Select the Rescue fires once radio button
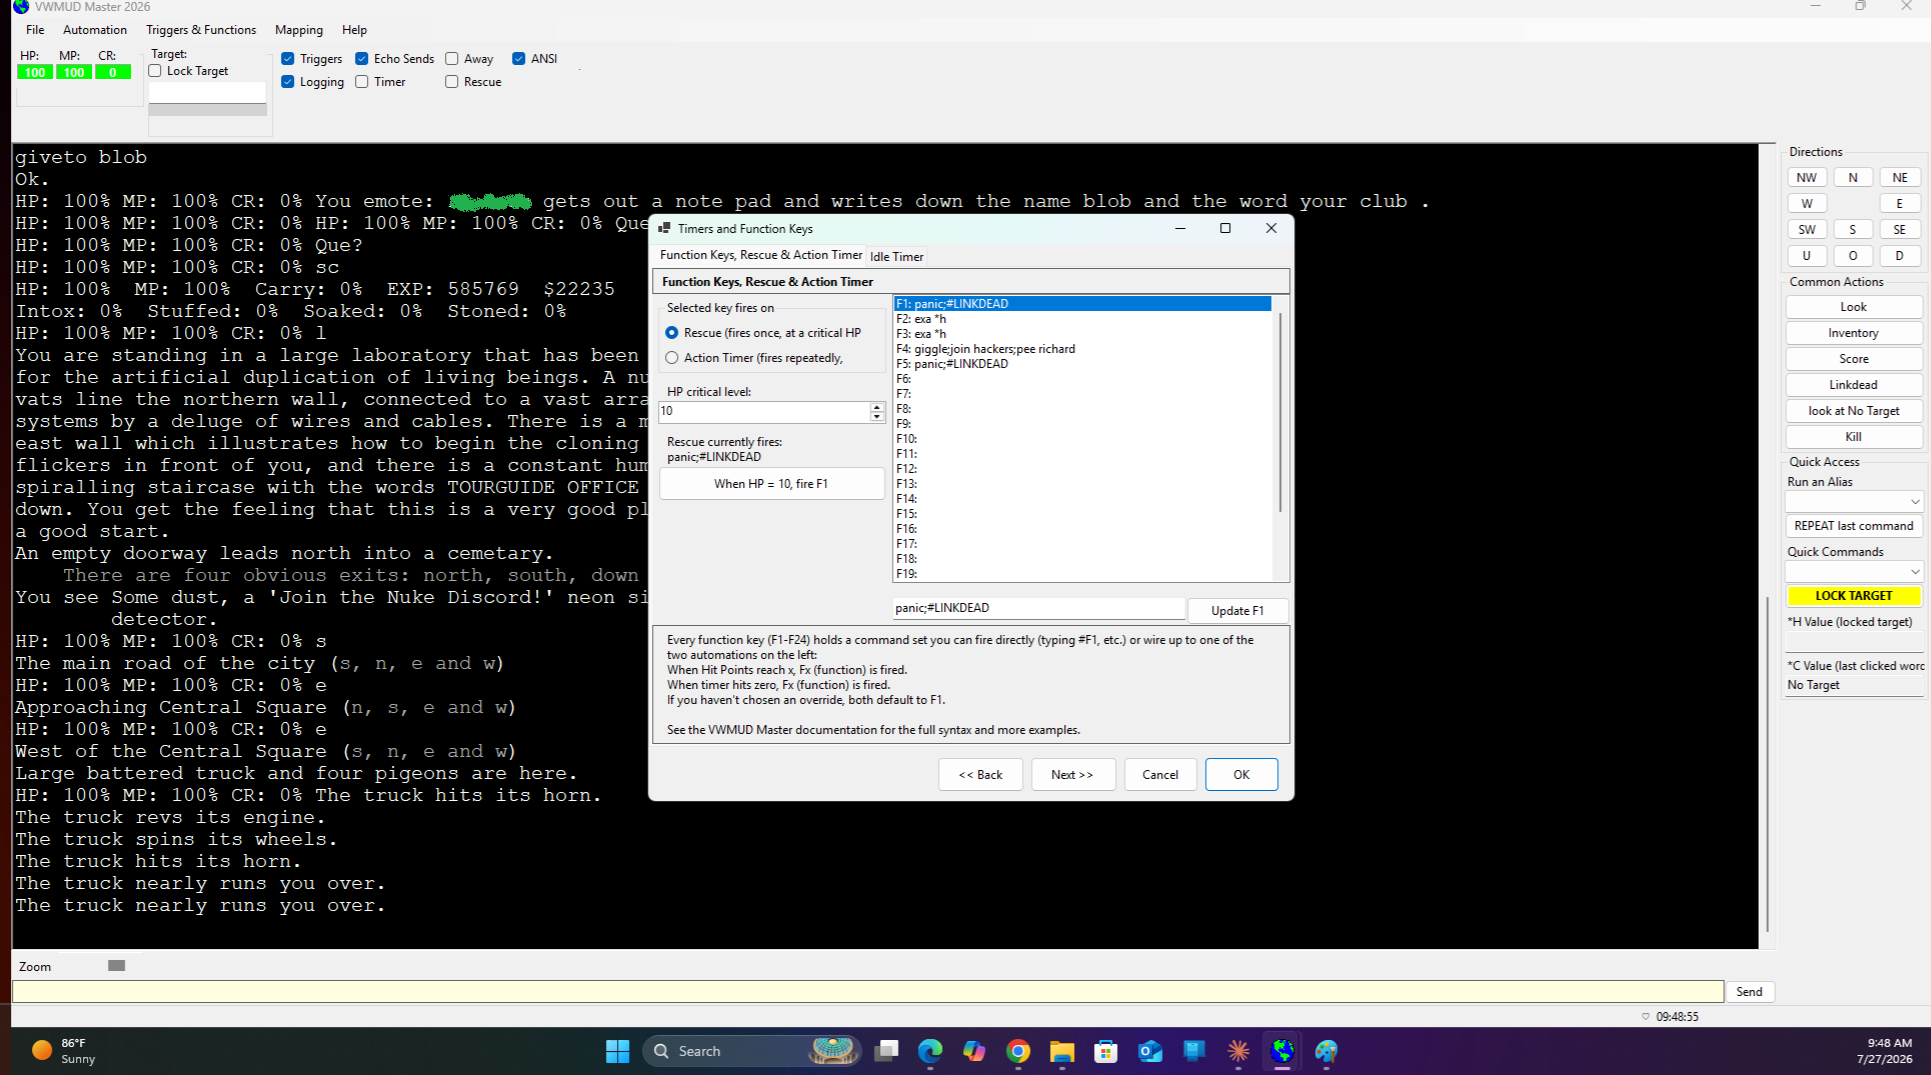The height and width of the screenshot is (1075, 1931). point(672,333)
